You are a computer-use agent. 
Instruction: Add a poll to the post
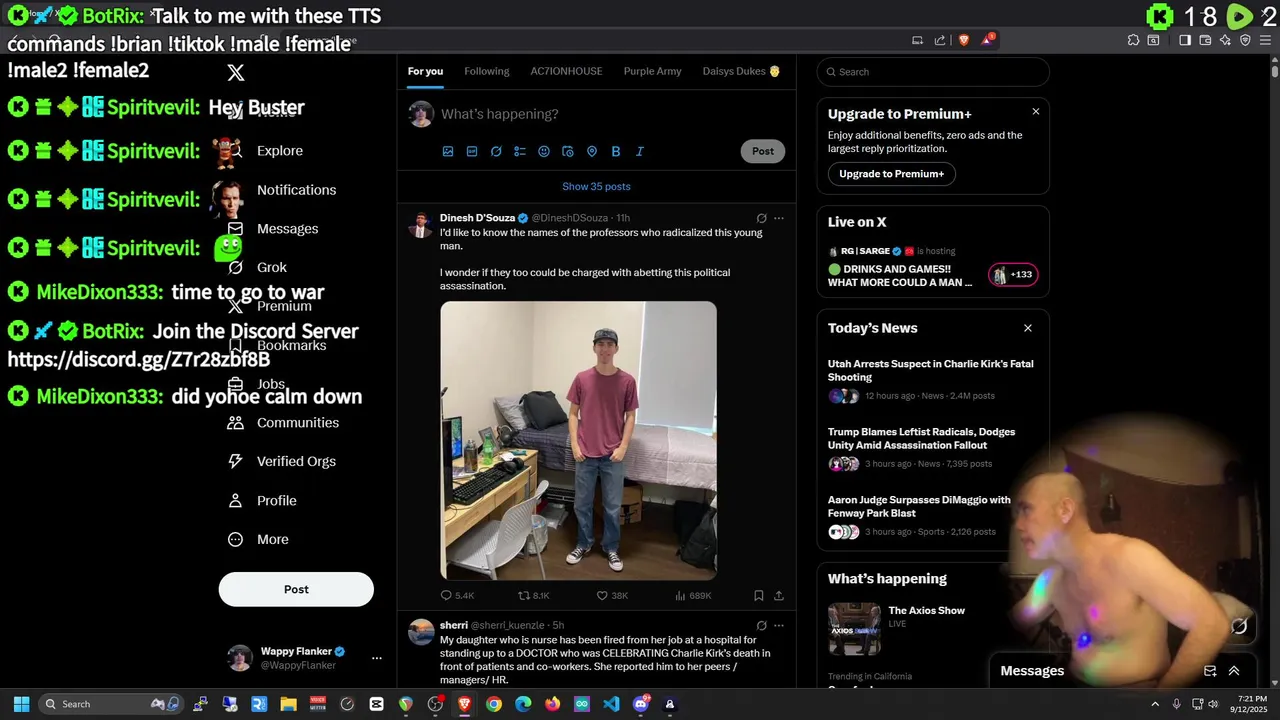pos(520,151)
